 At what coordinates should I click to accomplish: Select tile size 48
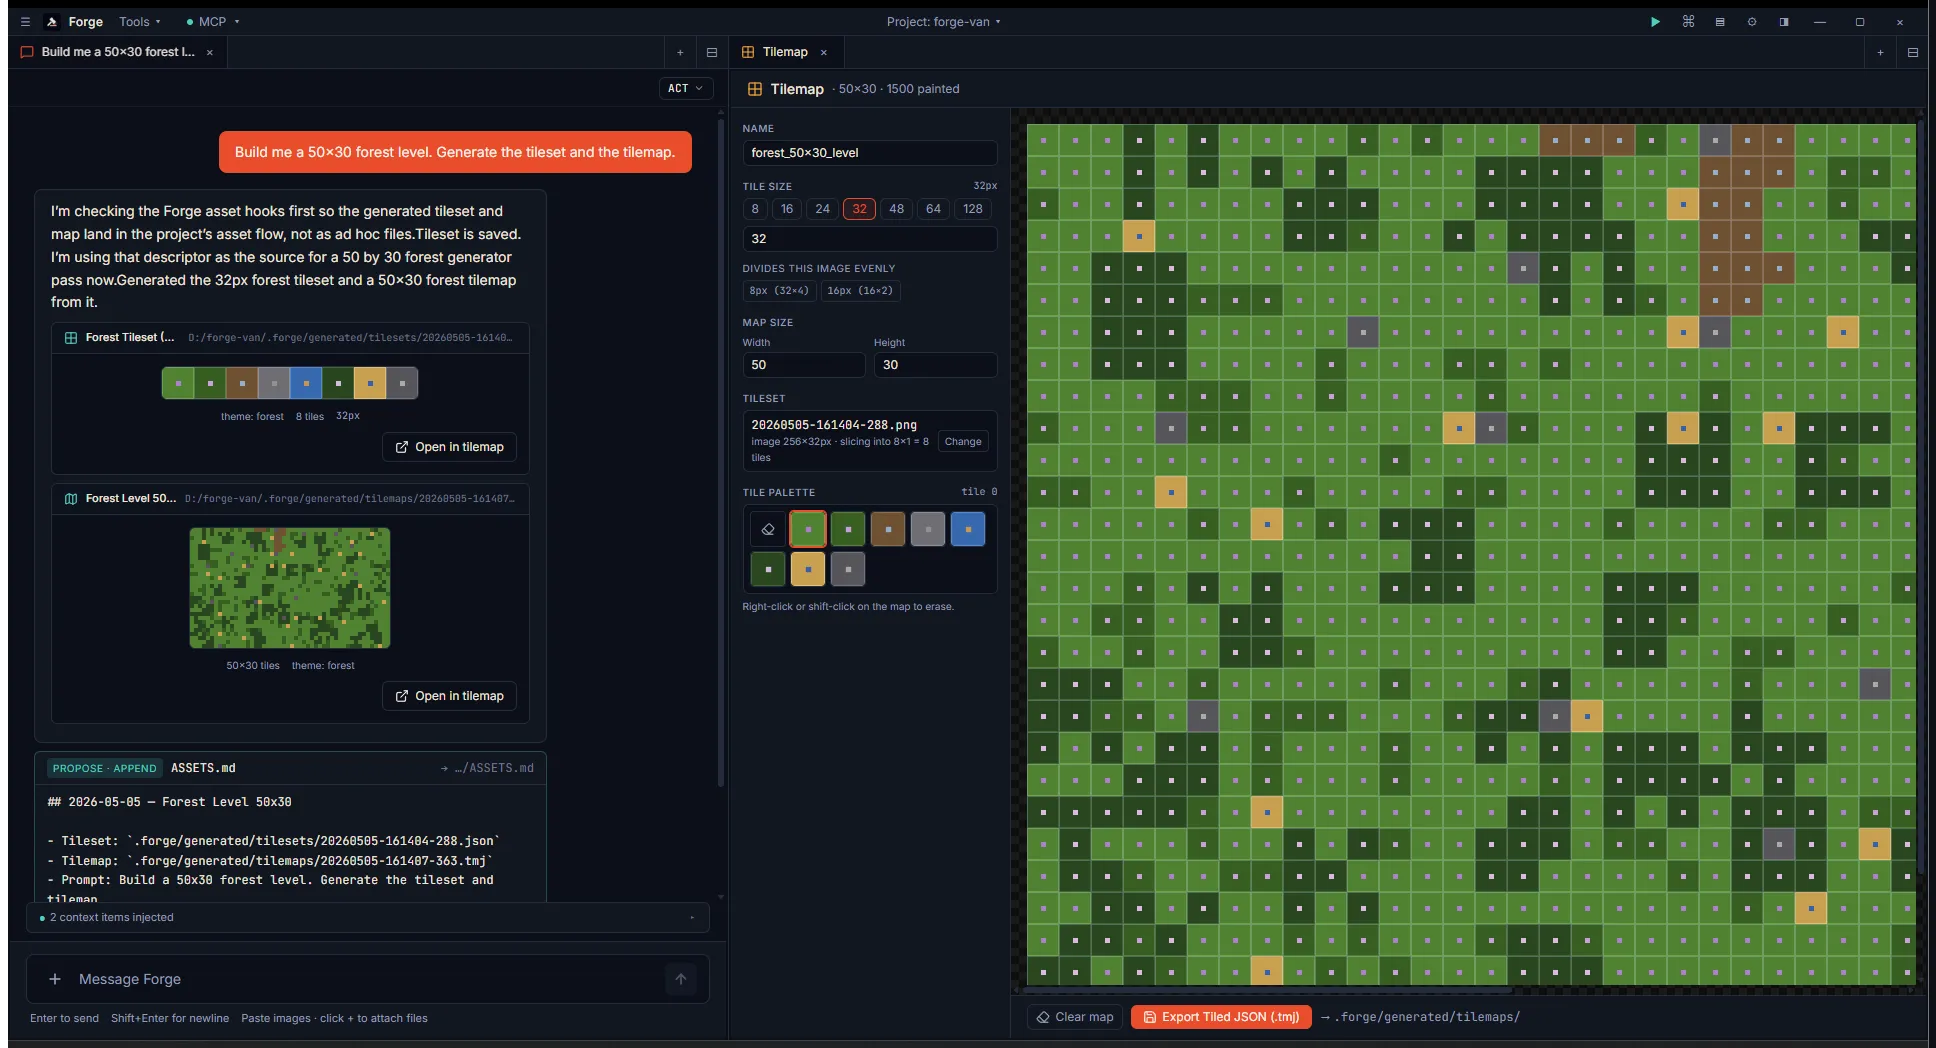click(x=896, y=209)
